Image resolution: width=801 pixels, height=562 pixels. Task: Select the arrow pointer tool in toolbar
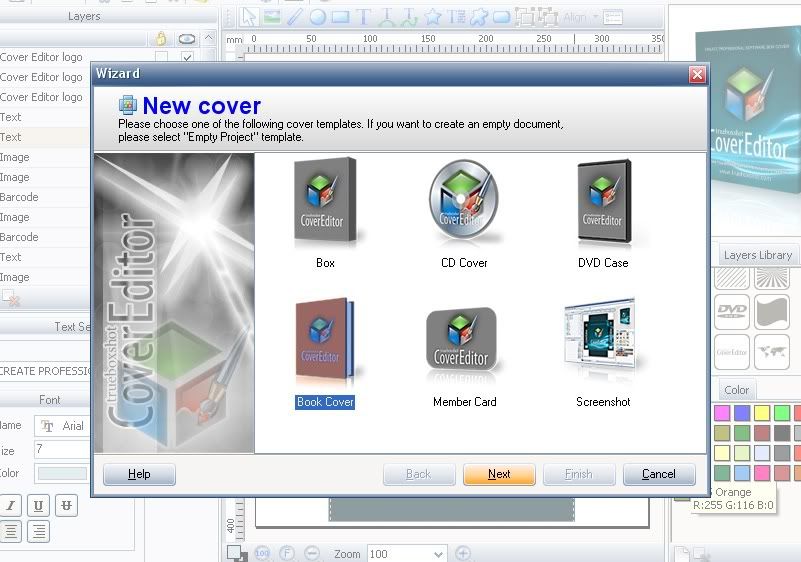click(x=249, y=17)
